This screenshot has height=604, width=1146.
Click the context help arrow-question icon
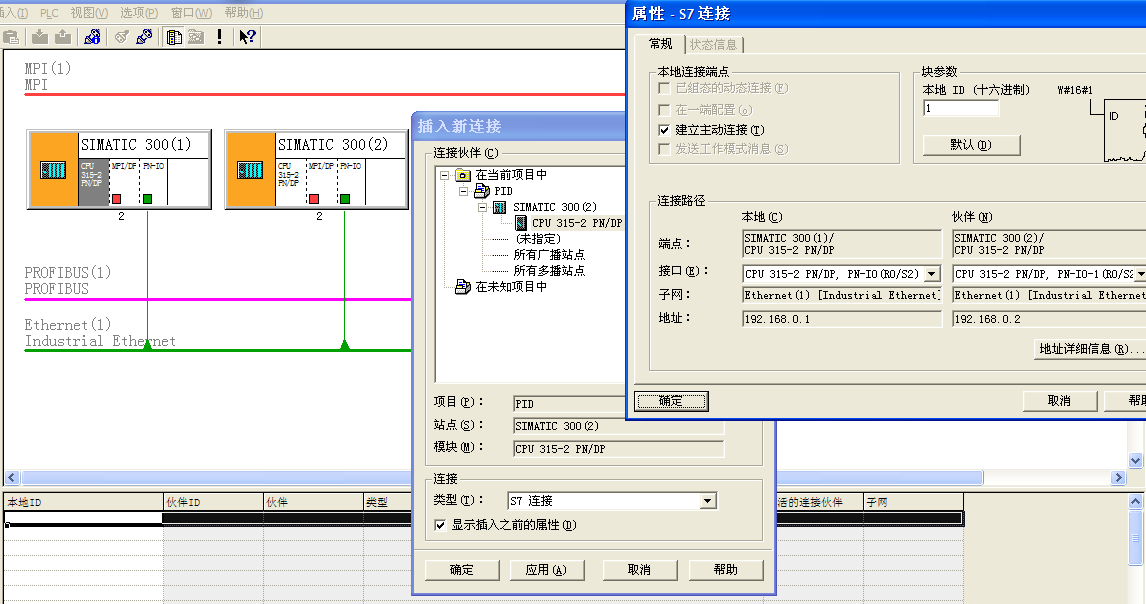click(x=247, y=37)
